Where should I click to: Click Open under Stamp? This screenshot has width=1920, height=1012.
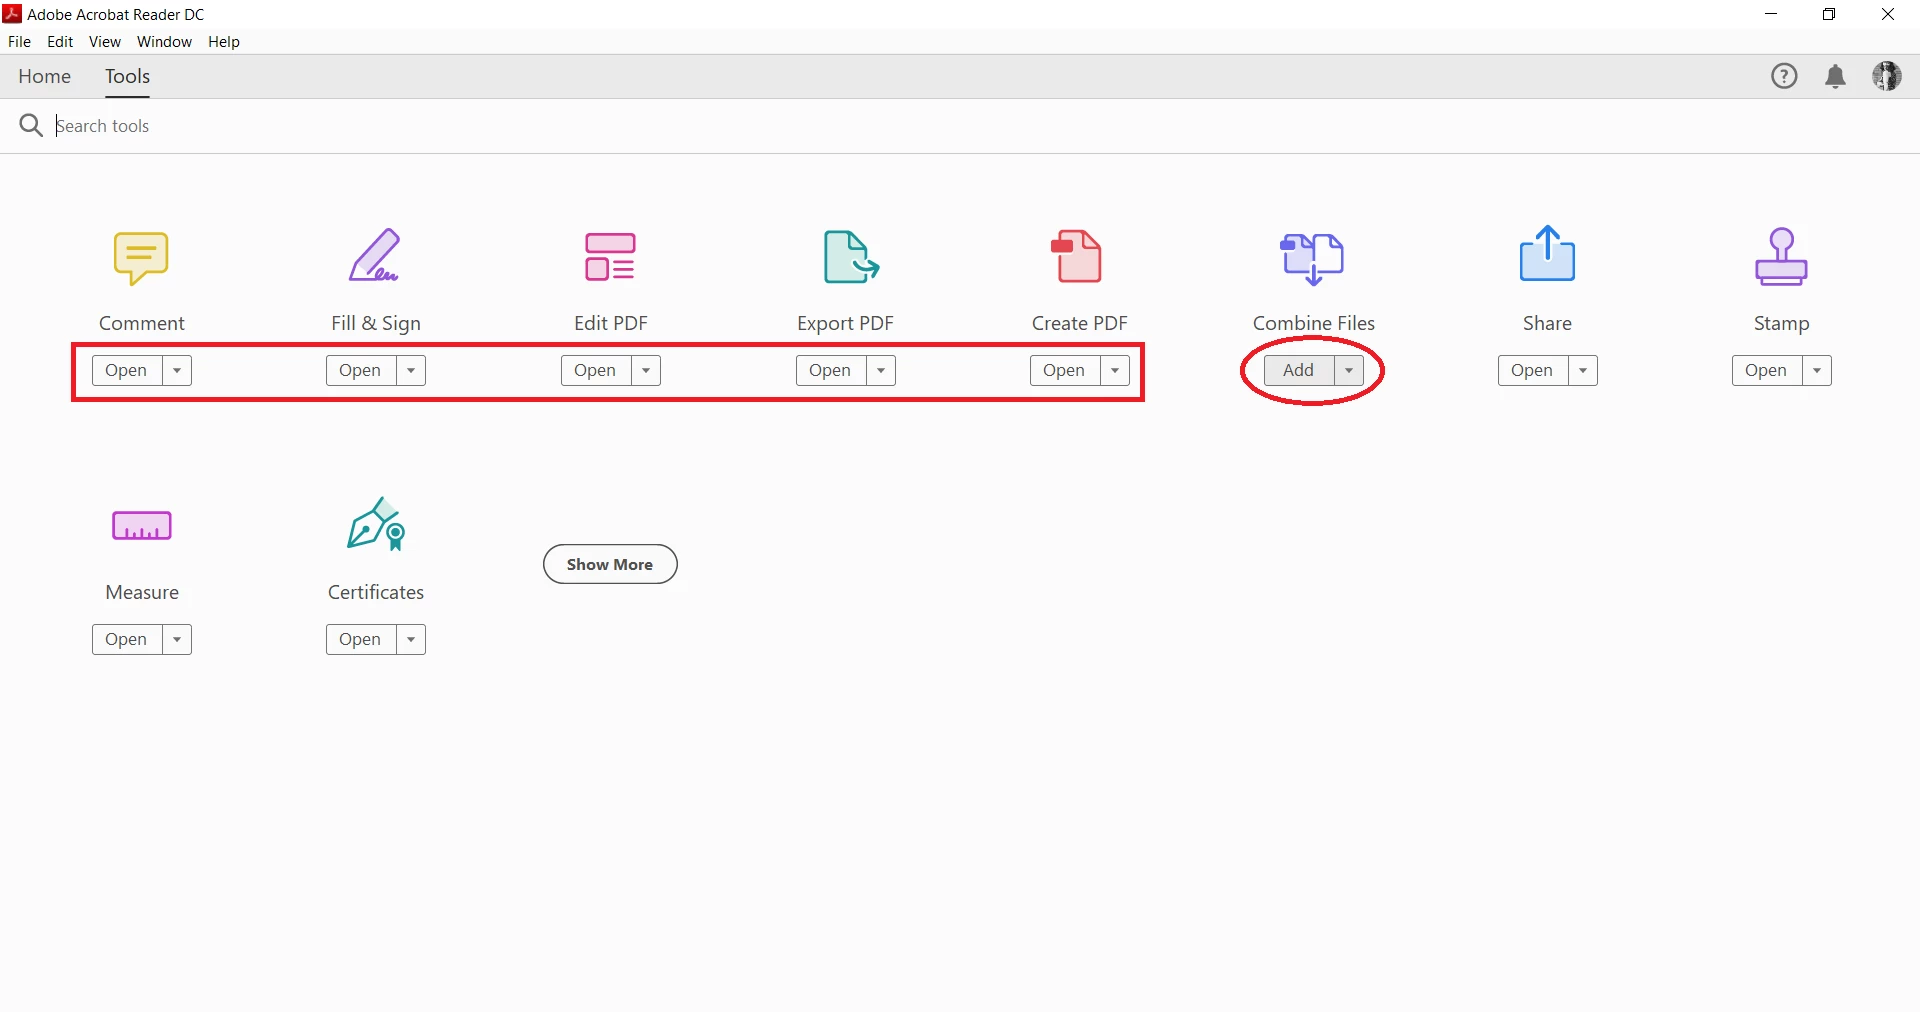(x=1767, y=370)
